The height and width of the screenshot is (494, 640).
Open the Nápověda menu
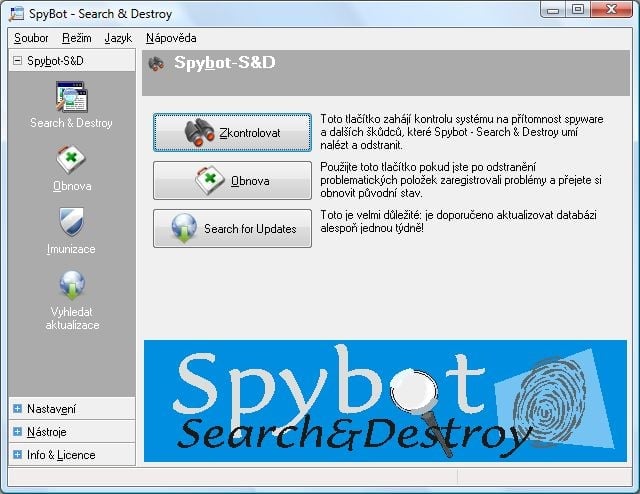pyautogui.click(x=171, y=38)
